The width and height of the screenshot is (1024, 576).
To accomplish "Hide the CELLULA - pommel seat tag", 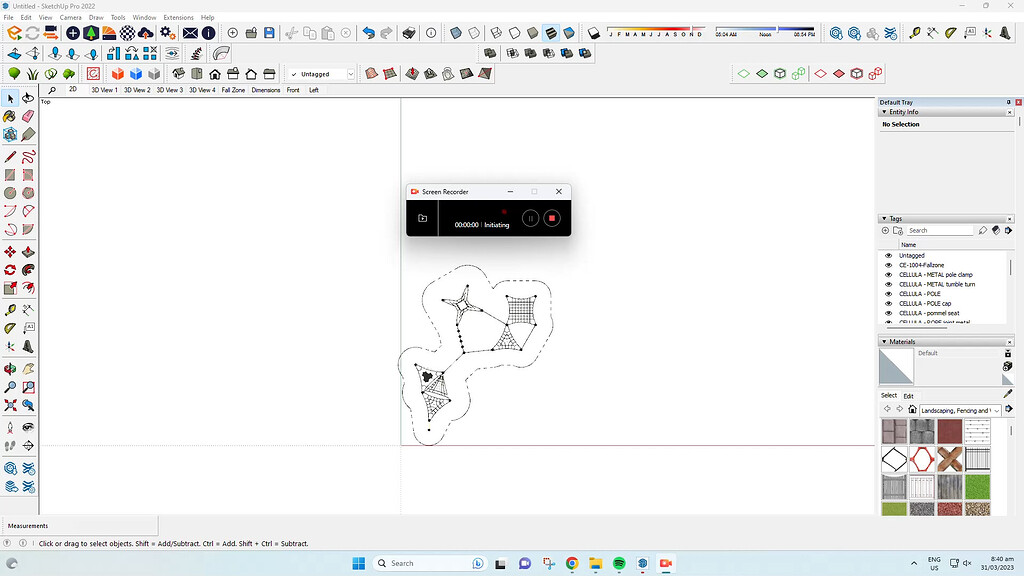I will coord(888,313).
